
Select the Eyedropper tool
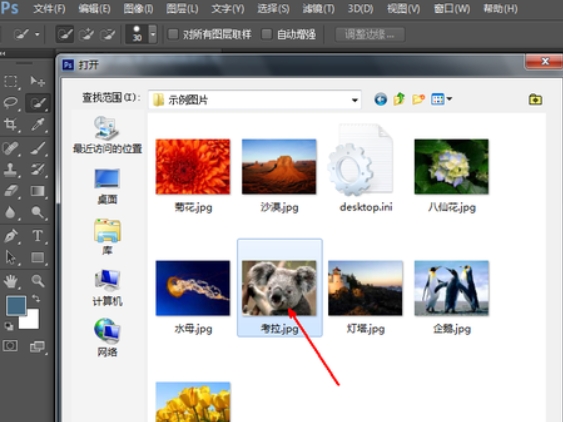point(37,125)
